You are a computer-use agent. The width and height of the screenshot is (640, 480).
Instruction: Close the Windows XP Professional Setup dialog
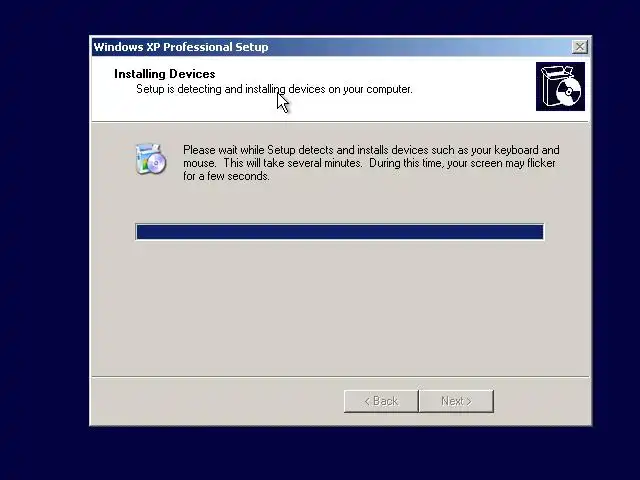tap(580, 47)
